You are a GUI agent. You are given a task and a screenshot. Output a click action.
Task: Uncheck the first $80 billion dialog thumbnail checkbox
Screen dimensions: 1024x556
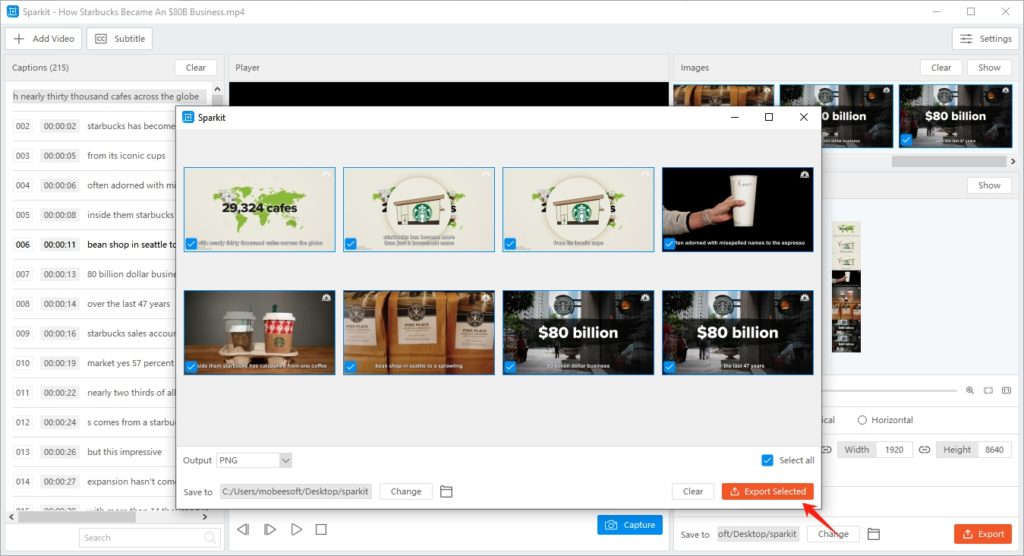click(510, 367)
